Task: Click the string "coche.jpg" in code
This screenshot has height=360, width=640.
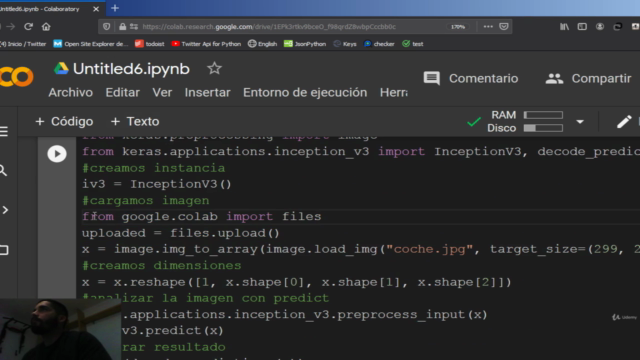Action: [429, 249]
